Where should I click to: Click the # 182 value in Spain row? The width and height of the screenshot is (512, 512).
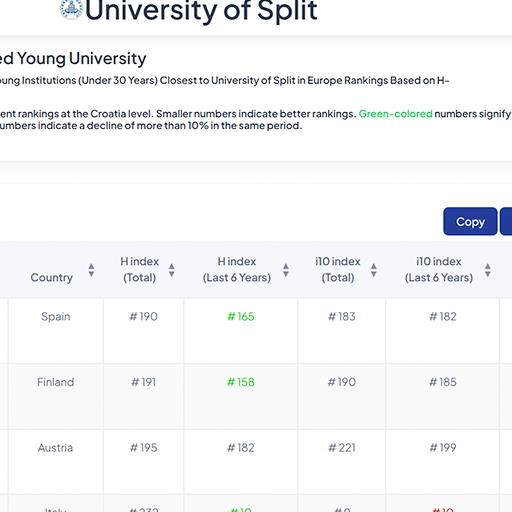443,316
